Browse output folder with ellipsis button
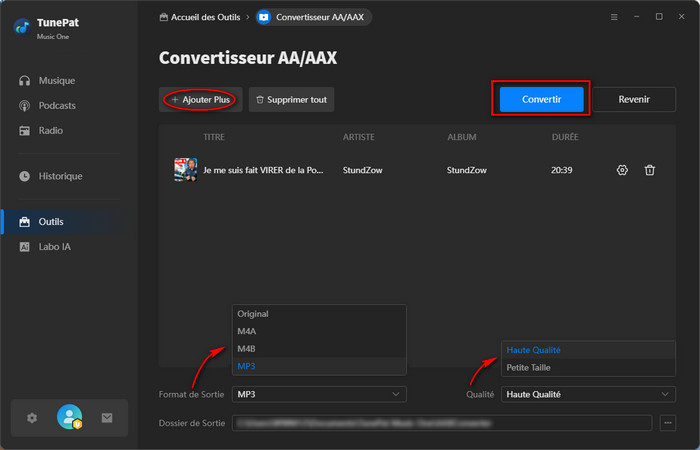 click(x=668, y=423)
